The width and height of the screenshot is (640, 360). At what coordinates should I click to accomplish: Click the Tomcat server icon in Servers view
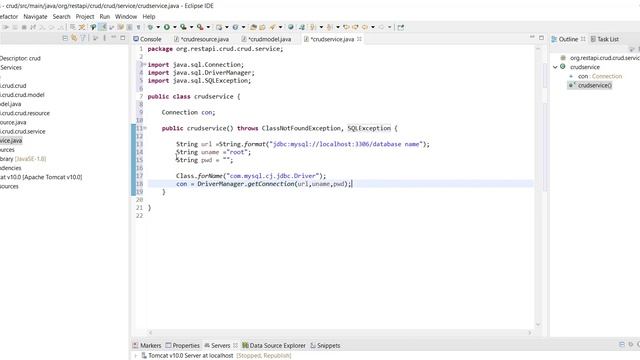(x=144, y=356)
